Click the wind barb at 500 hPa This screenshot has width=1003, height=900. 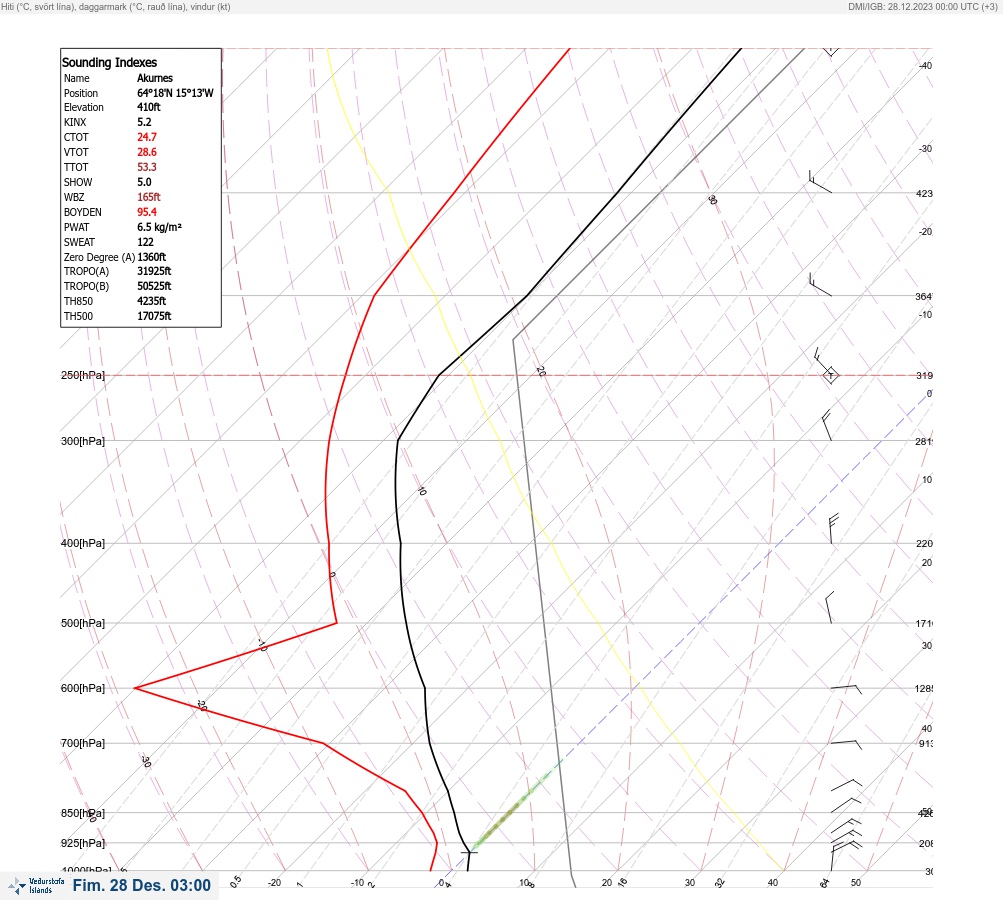pyautogui.click(x=830, y=608)
